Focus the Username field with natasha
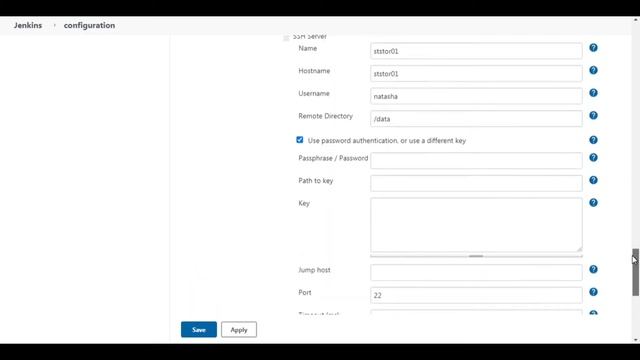Viewport: 640px width, 360px height. pos(476,96)
